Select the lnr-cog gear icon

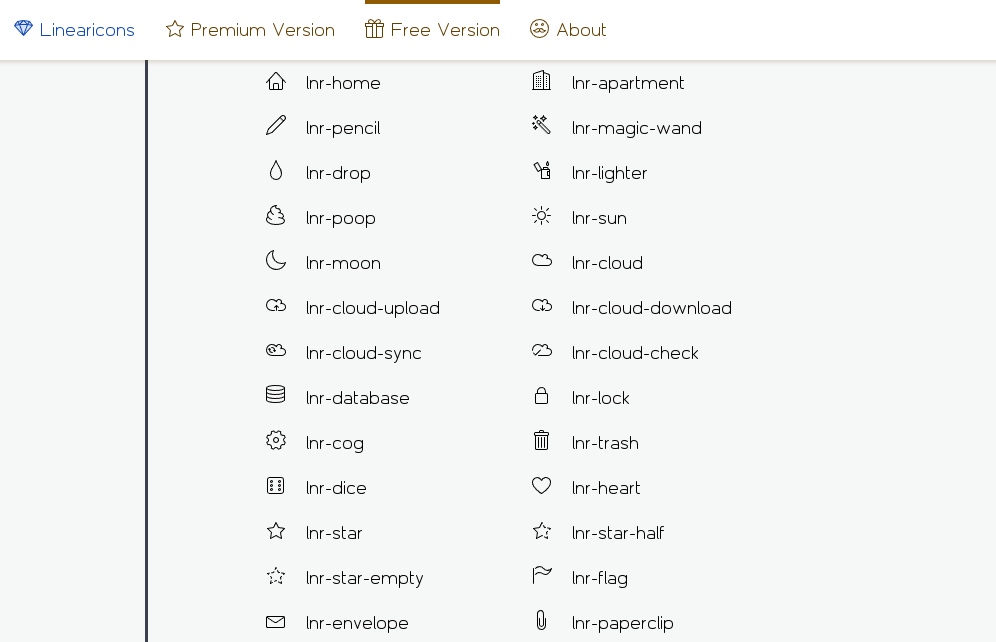pos(276,440)
